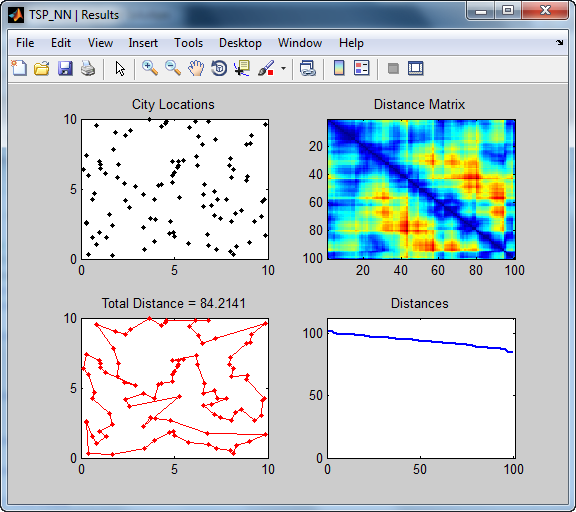Activate the Pan hand tool
The width and height of the screenshot is (576, 512).
point(196,68)
